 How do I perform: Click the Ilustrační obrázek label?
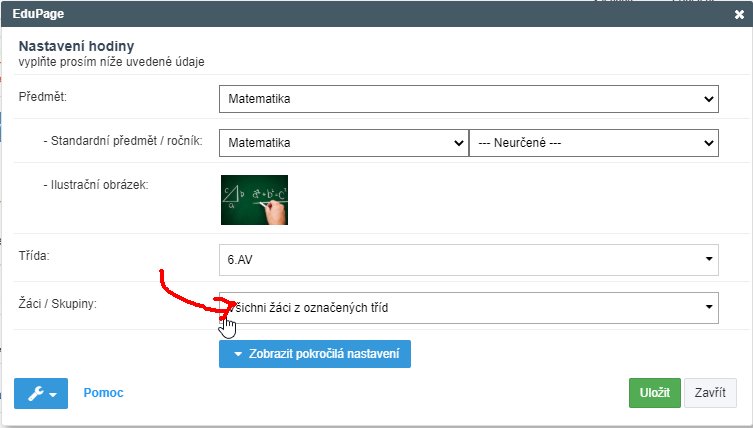coord(96,184)
